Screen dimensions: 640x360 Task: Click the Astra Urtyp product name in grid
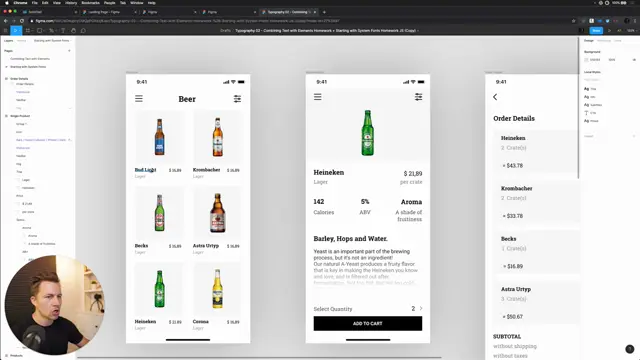206,245
